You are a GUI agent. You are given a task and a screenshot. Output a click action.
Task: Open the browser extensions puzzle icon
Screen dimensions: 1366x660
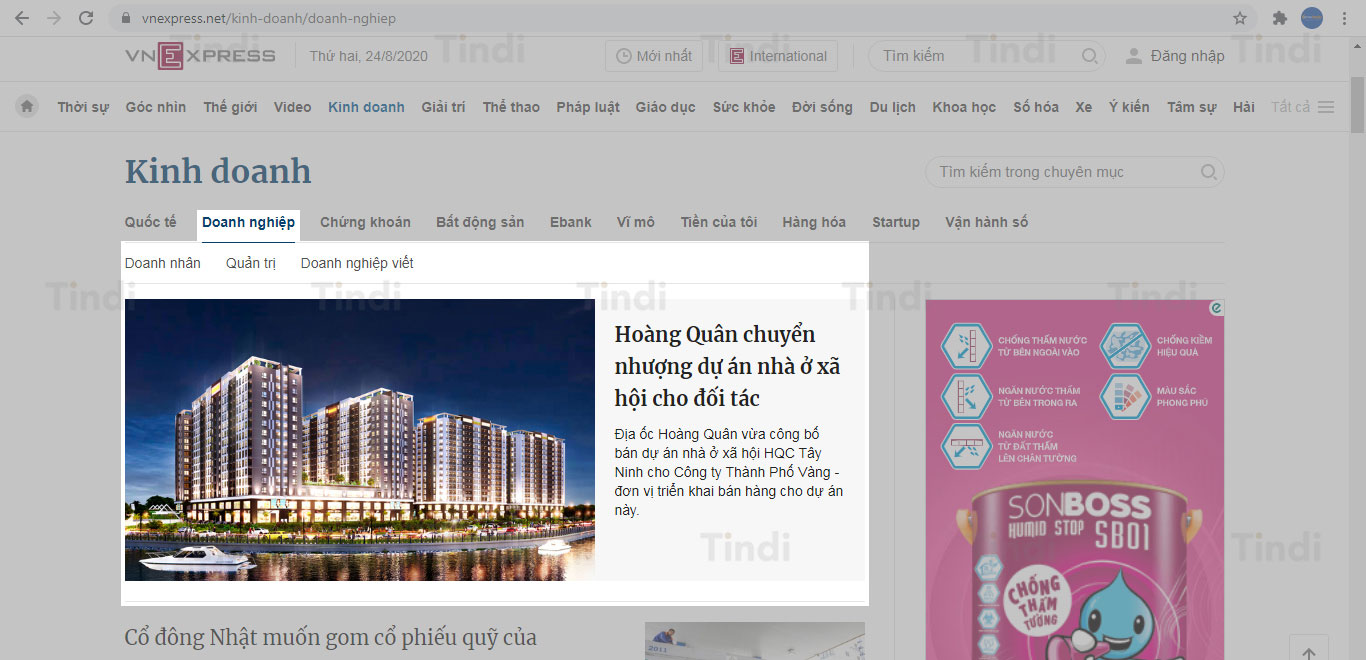point(1279,18)
